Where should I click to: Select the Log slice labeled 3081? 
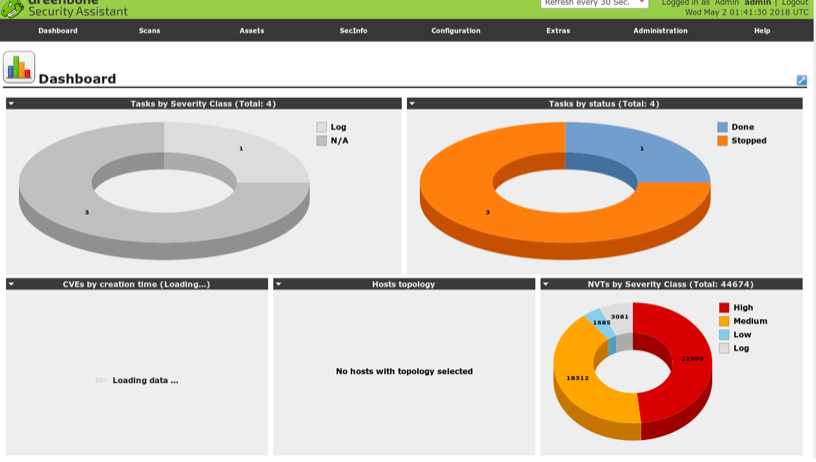(x=621, y=316)
